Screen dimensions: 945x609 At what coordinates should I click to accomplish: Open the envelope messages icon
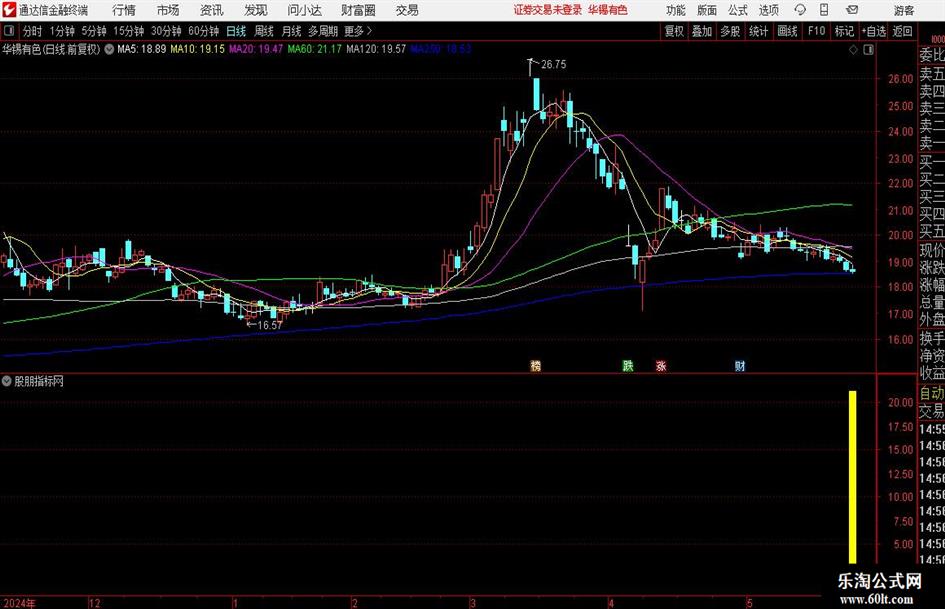(852, 10)
